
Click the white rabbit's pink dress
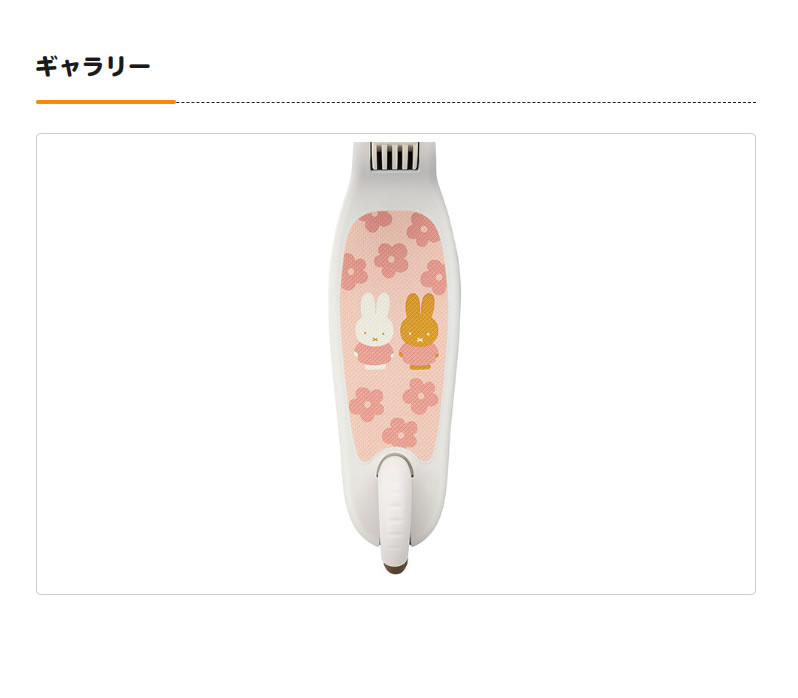point(374,354)
